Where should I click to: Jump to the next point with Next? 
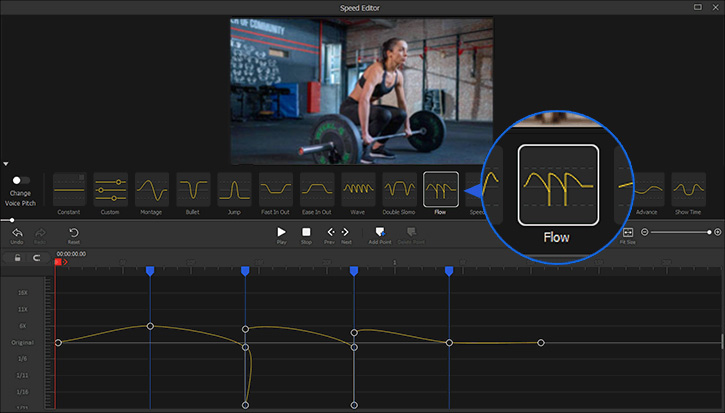point(346,232)
